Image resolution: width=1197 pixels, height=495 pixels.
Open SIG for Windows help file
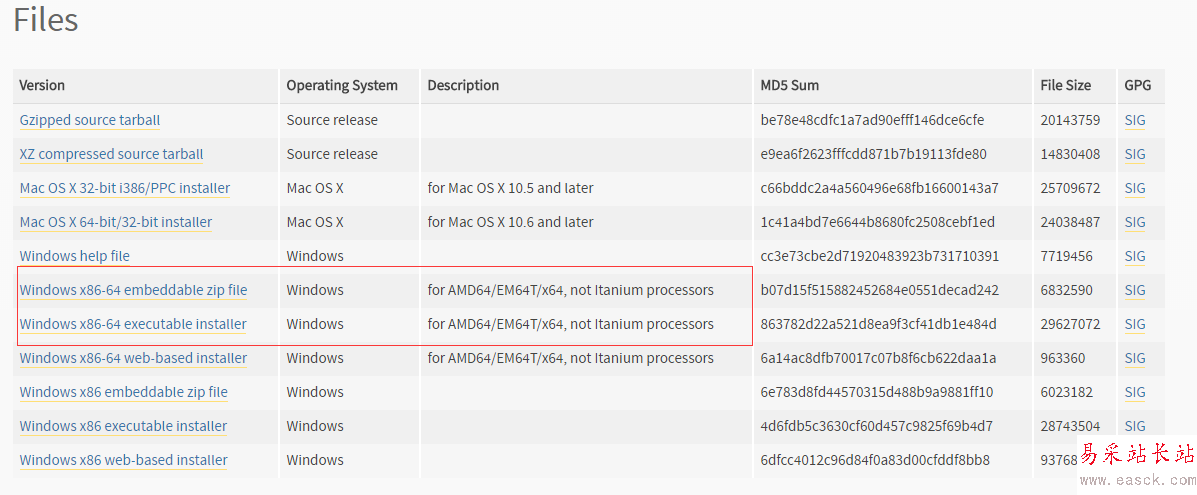pos(1135,256)
